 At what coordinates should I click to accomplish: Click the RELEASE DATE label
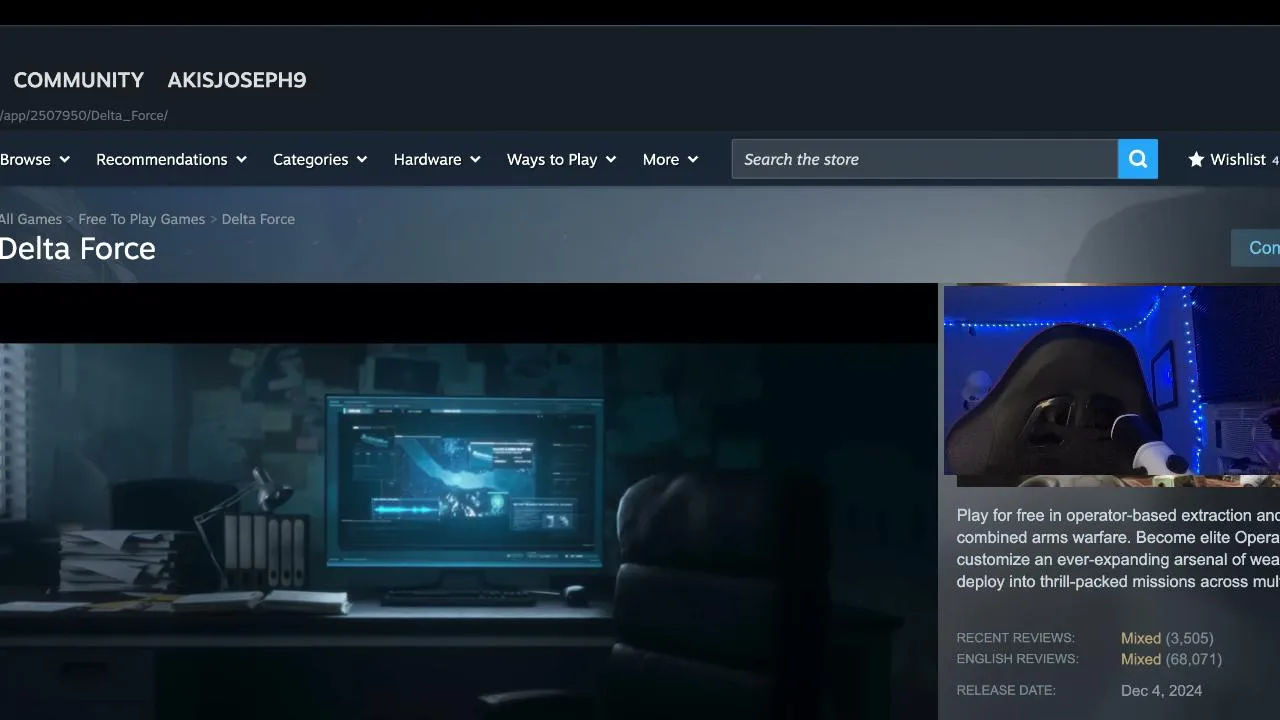[x=1006, y=690]
